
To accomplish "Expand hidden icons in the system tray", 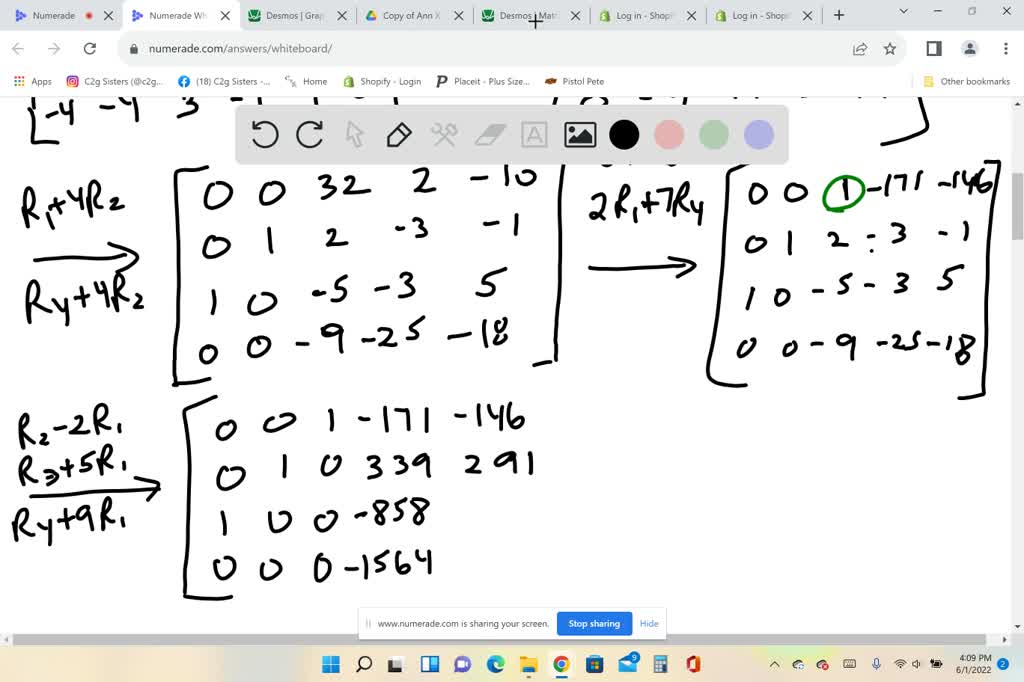I will point(773,662).
